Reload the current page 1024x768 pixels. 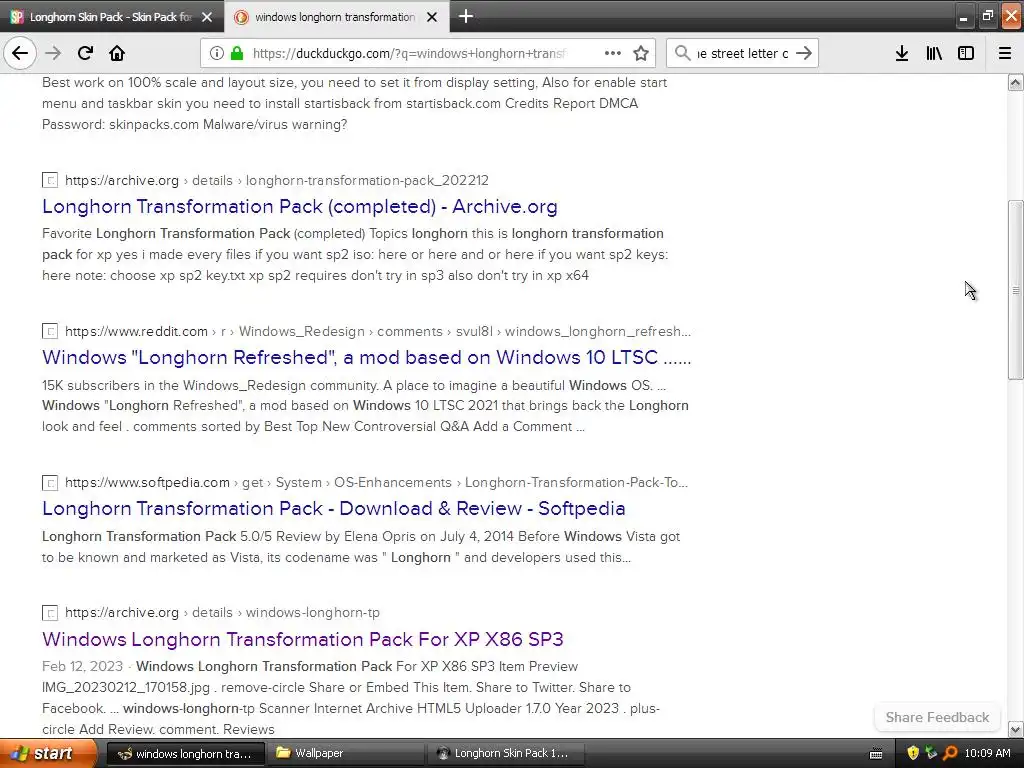(x=85, y=53)
